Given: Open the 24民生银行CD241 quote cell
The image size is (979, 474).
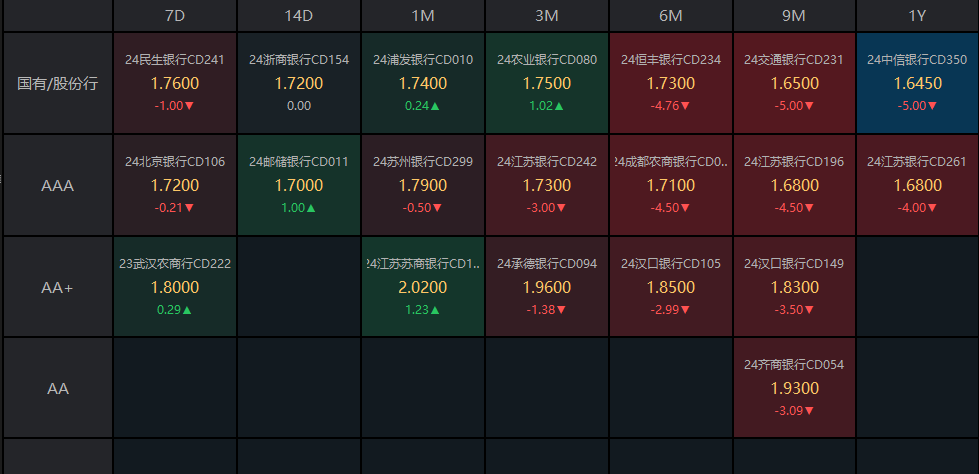Looking at the screenshot, I should click(175, 83).
